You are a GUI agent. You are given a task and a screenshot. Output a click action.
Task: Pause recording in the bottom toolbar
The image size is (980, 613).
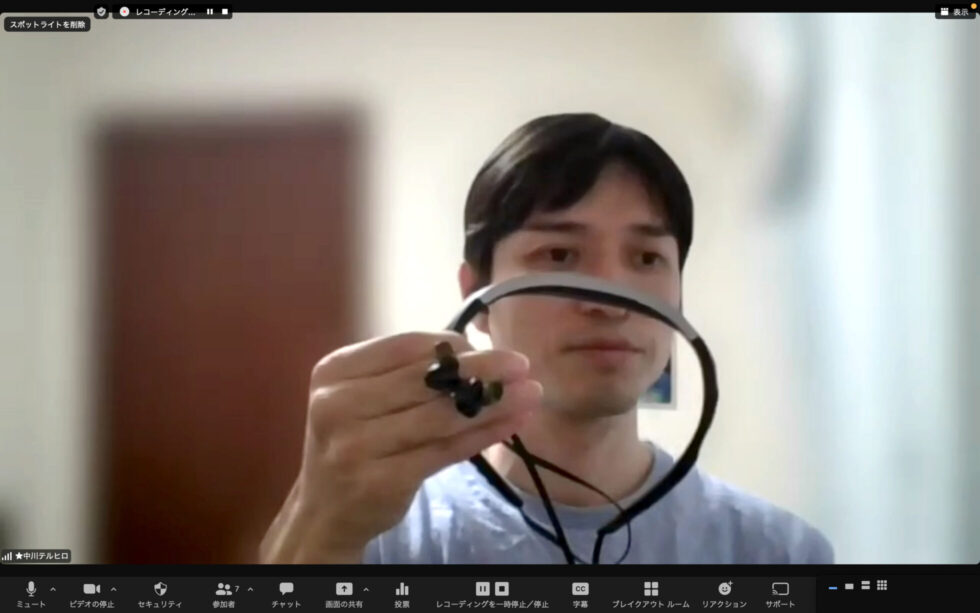483,589
